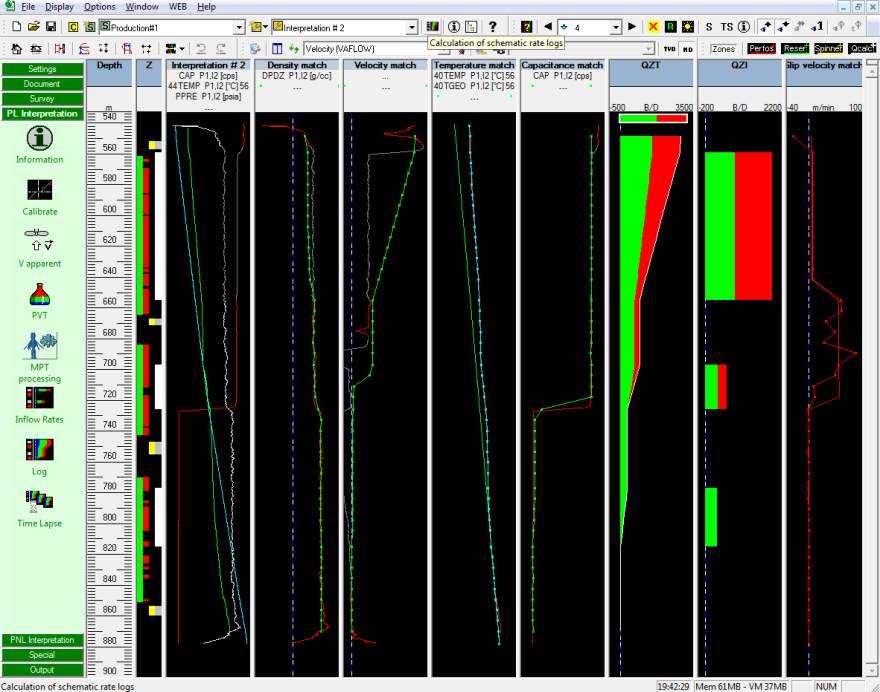Expand the PNL Interpretation sidebar section
Screen dimensions: 880x692
coord(42,640)
